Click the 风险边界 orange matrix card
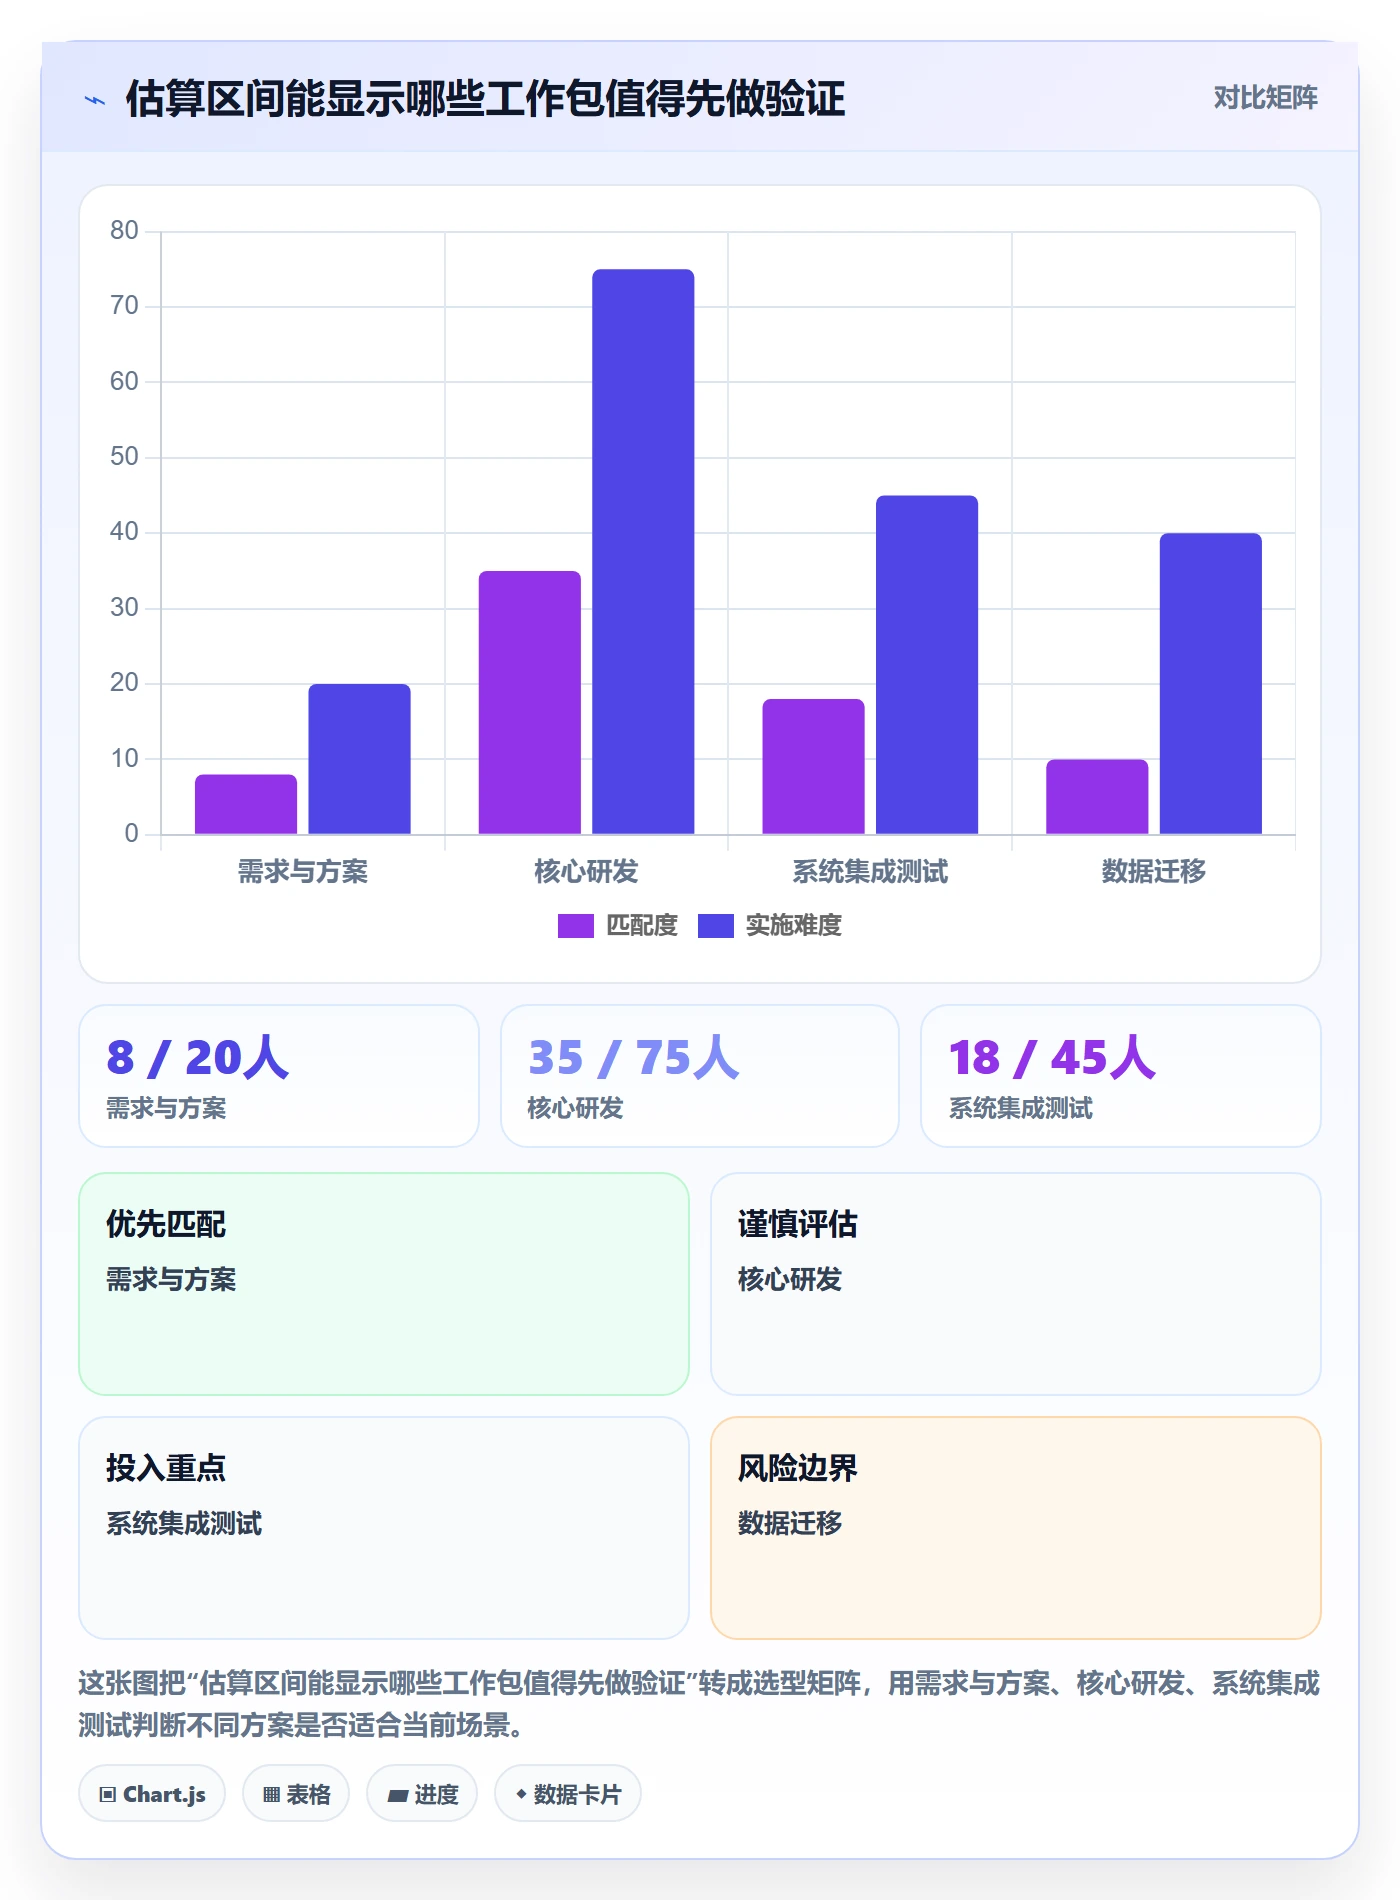Image resolution: width=1400 pixels, height=1900 pixels. tap(1016, 1528)
